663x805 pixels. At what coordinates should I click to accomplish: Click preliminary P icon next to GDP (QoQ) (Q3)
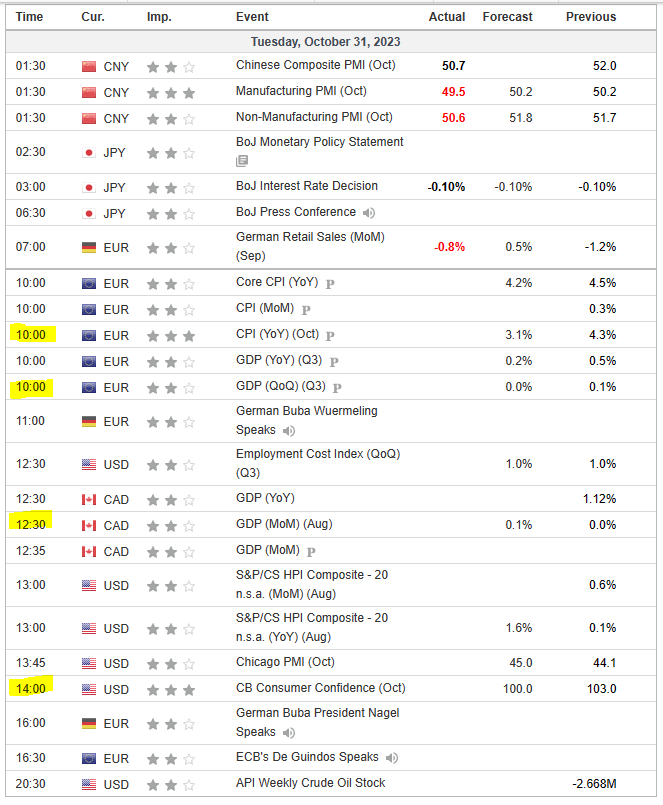[337, 388]
